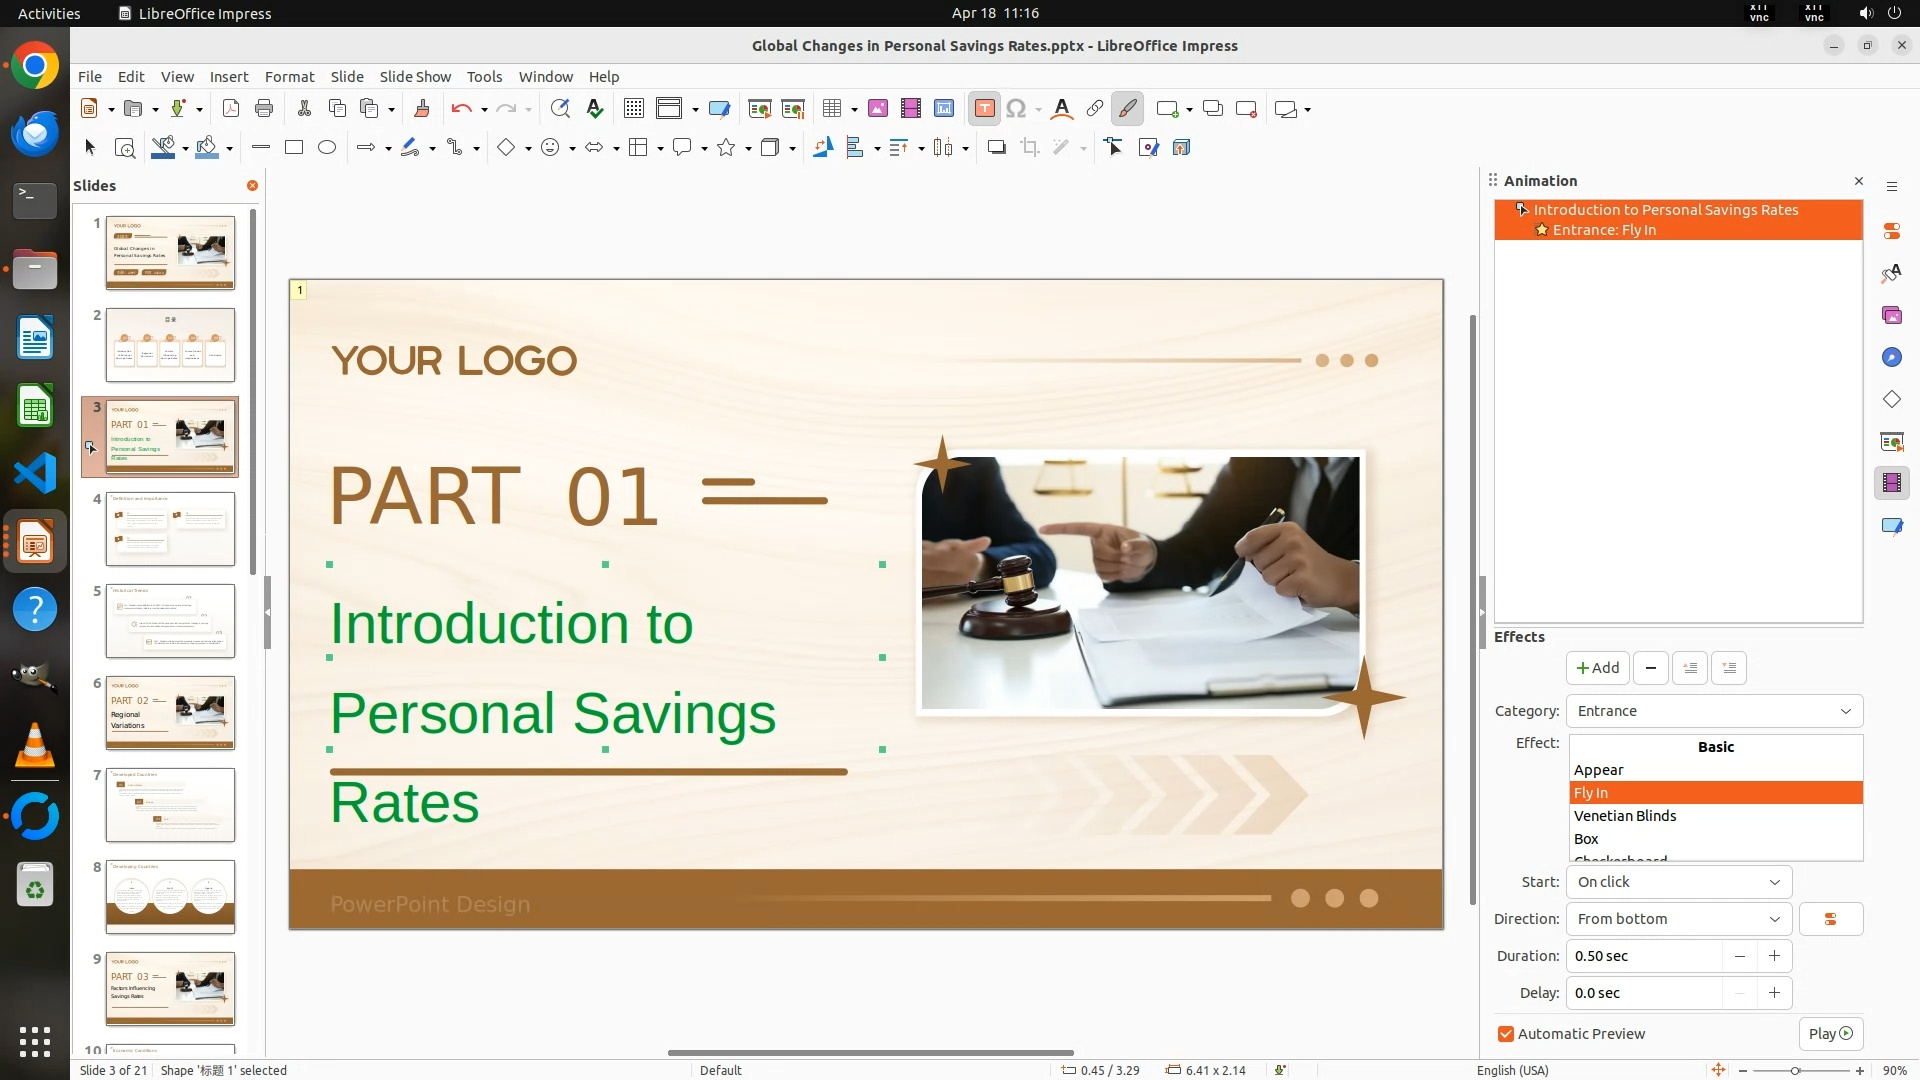Image resolution: width=1920 pixels, height=1080 pixels.
Task: Click the Display Grid toolbar icon
Action: point(633,109)
